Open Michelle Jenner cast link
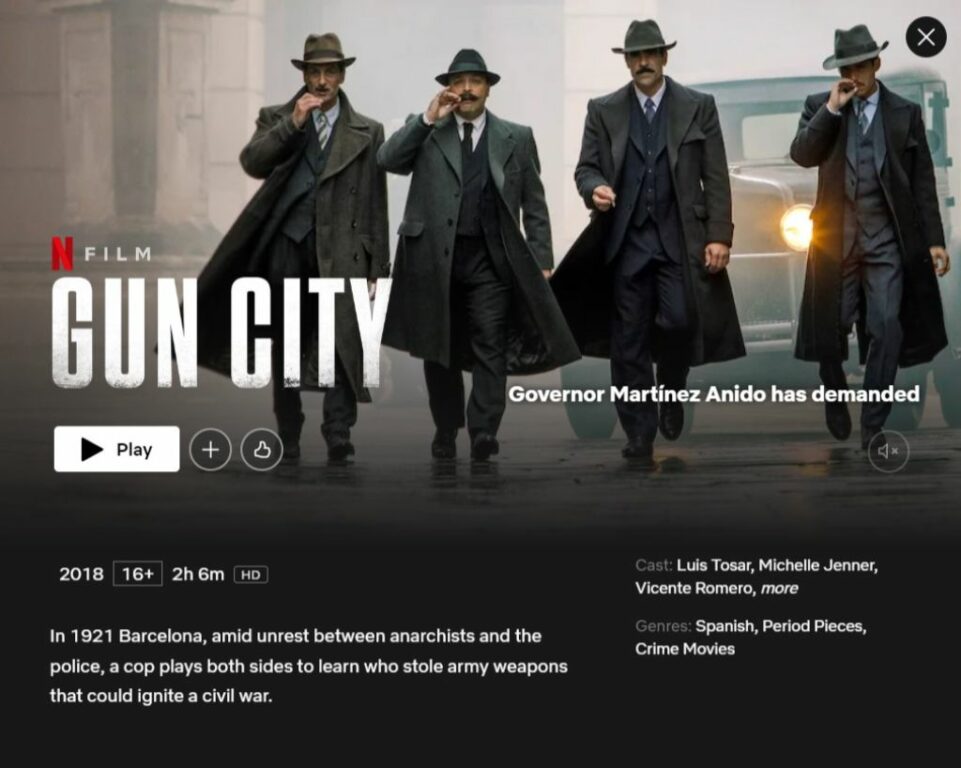The width and height of the screenshot is (961, 768). click(x=818, y=565)
